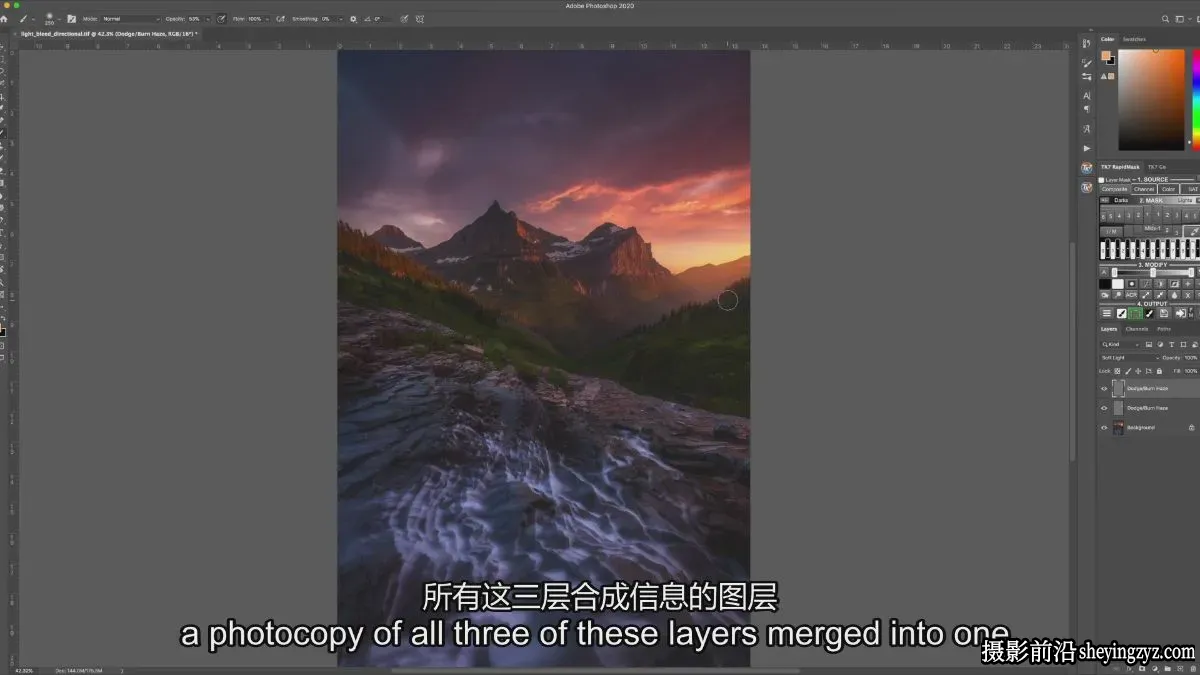Image resolution: width=1200 pixels, height=675 pixels.
Task: Expand the Opacity slider arrow in options bar
Action: click(x=208, y=19)
